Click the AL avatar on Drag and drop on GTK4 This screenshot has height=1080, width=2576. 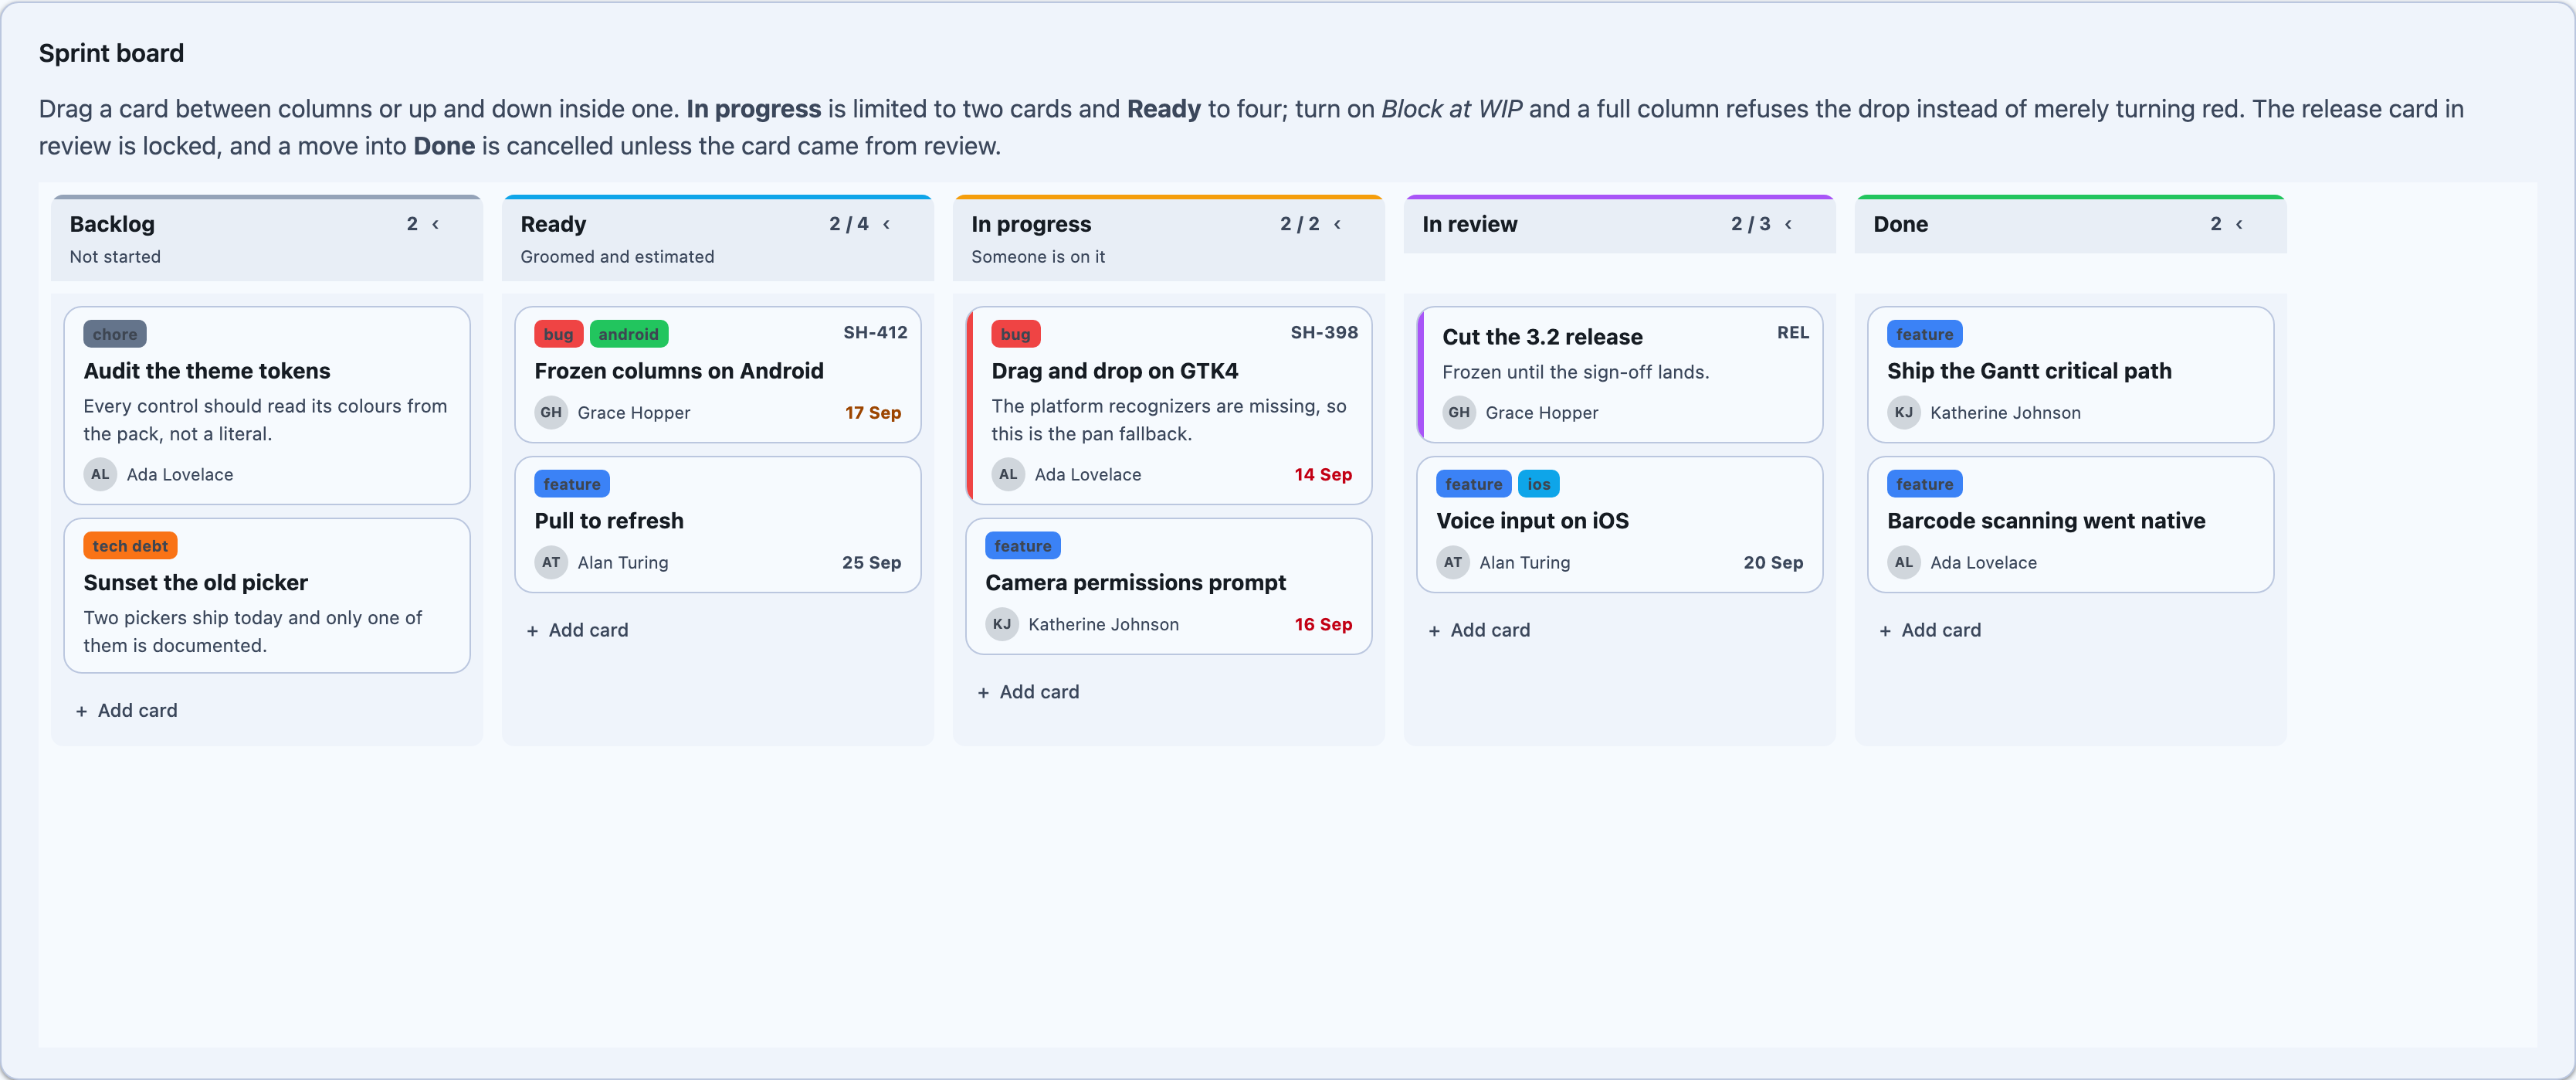(x=1008, y=474)
